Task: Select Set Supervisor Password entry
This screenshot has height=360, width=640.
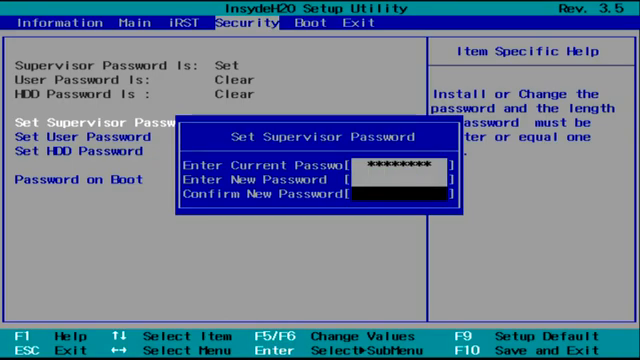Action: pos(95,122)
